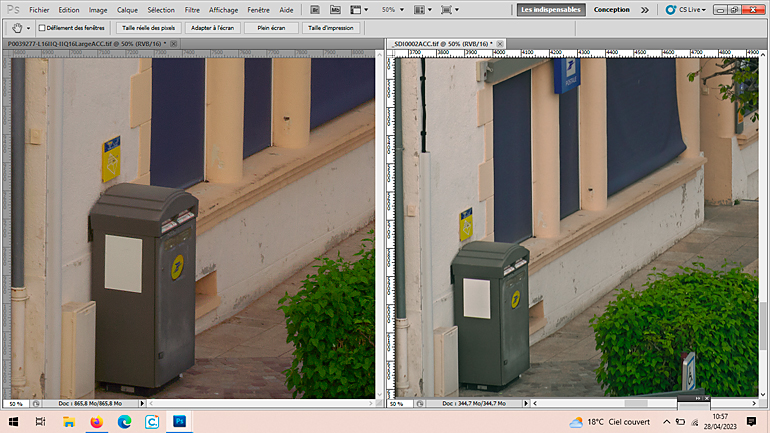The height and width of the screenshot is (433, 770).
Task: Open the Windows Start menu
Action: pos(13,422)
